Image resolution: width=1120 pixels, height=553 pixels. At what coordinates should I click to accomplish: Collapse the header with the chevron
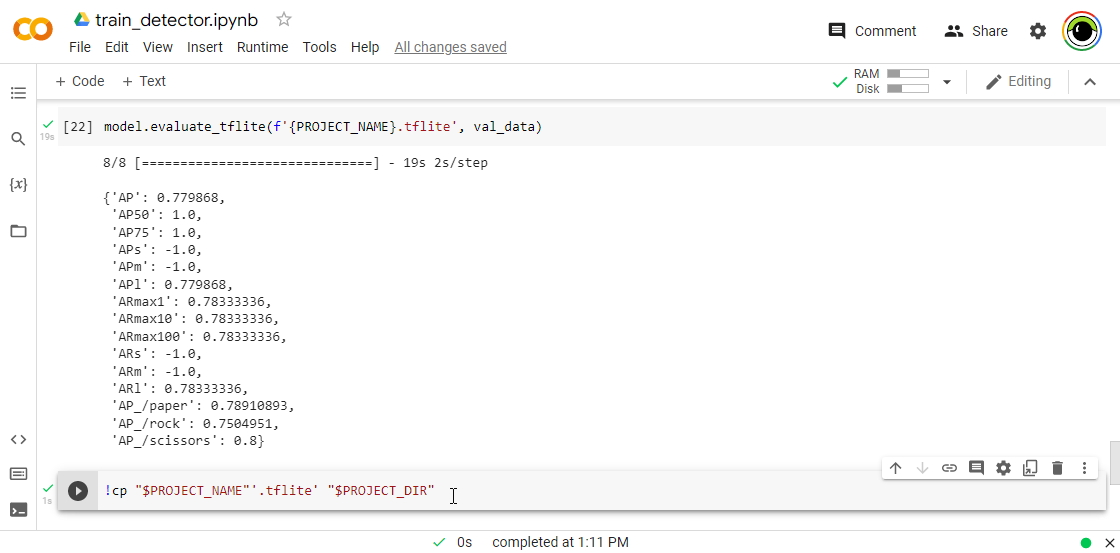click(1090, 82)
